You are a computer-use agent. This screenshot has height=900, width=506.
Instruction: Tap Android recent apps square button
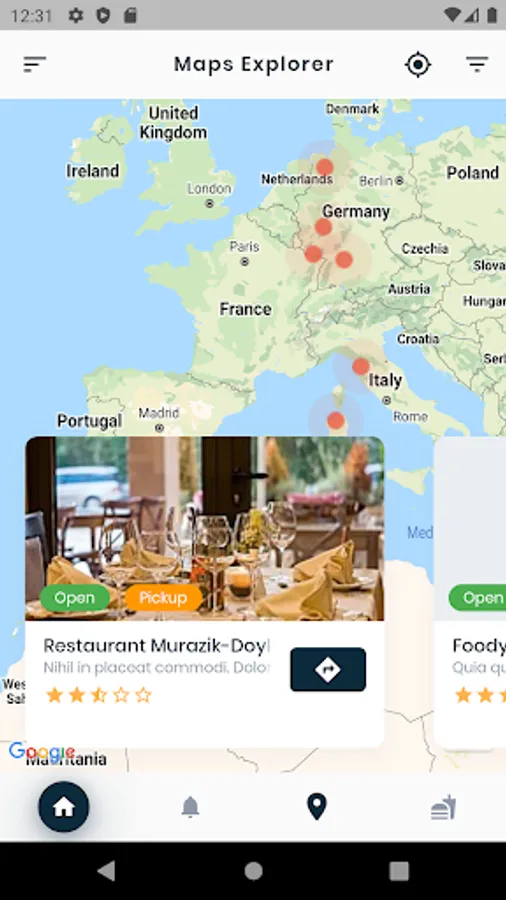tap(399, 871)
